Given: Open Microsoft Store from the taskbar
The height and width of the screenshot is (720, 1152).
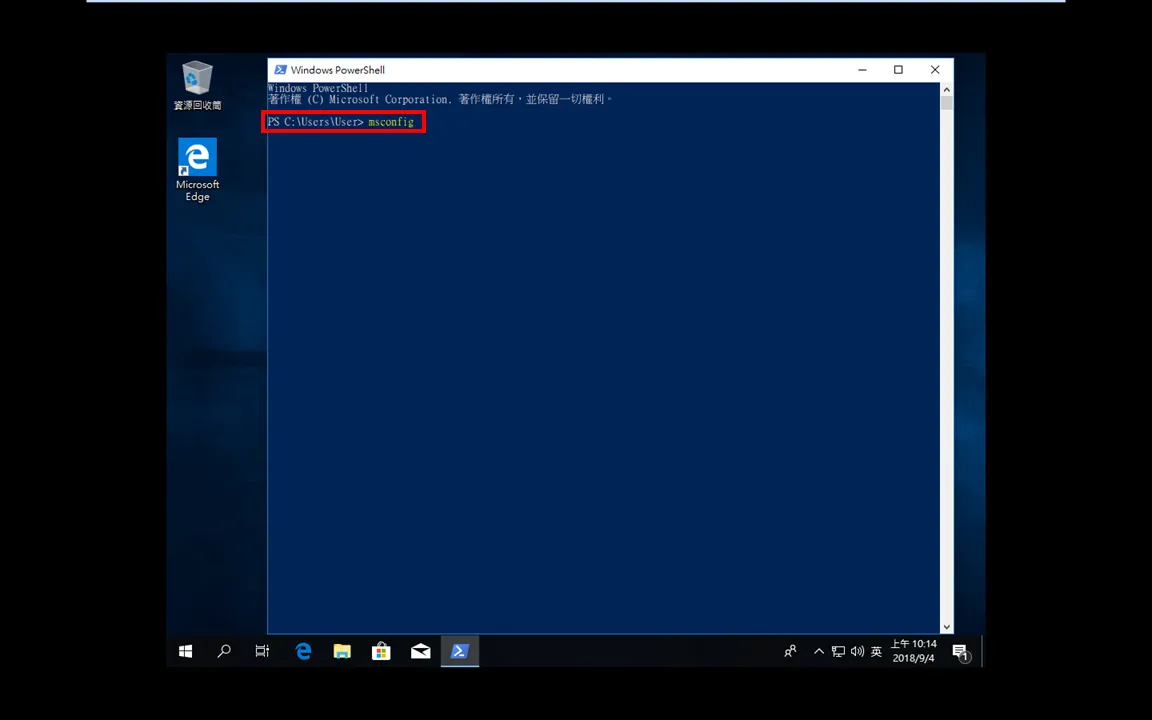Looking at the screenshot, I should tap(381, 651).
